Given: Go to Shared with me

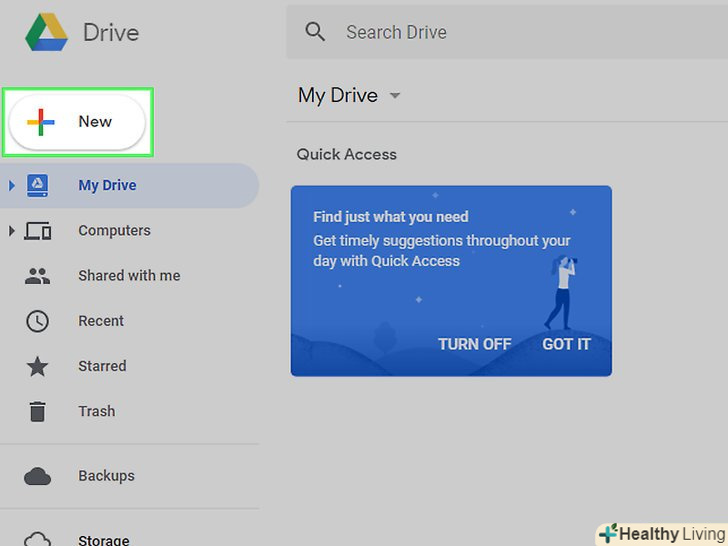Looking at the screenshot, I should [129, 276].
